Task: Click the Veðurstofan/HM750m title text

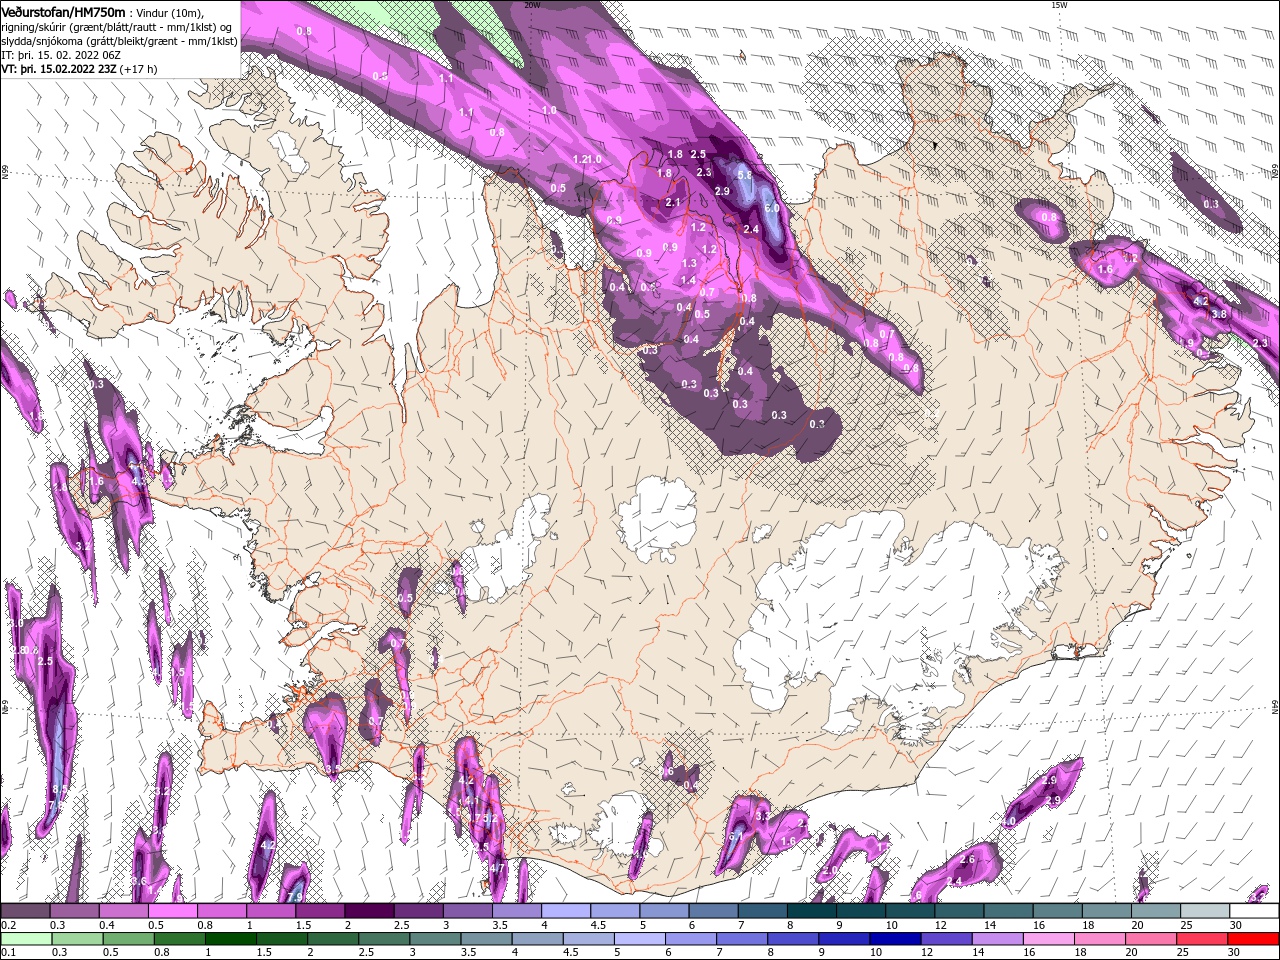Action: [63, 11]
